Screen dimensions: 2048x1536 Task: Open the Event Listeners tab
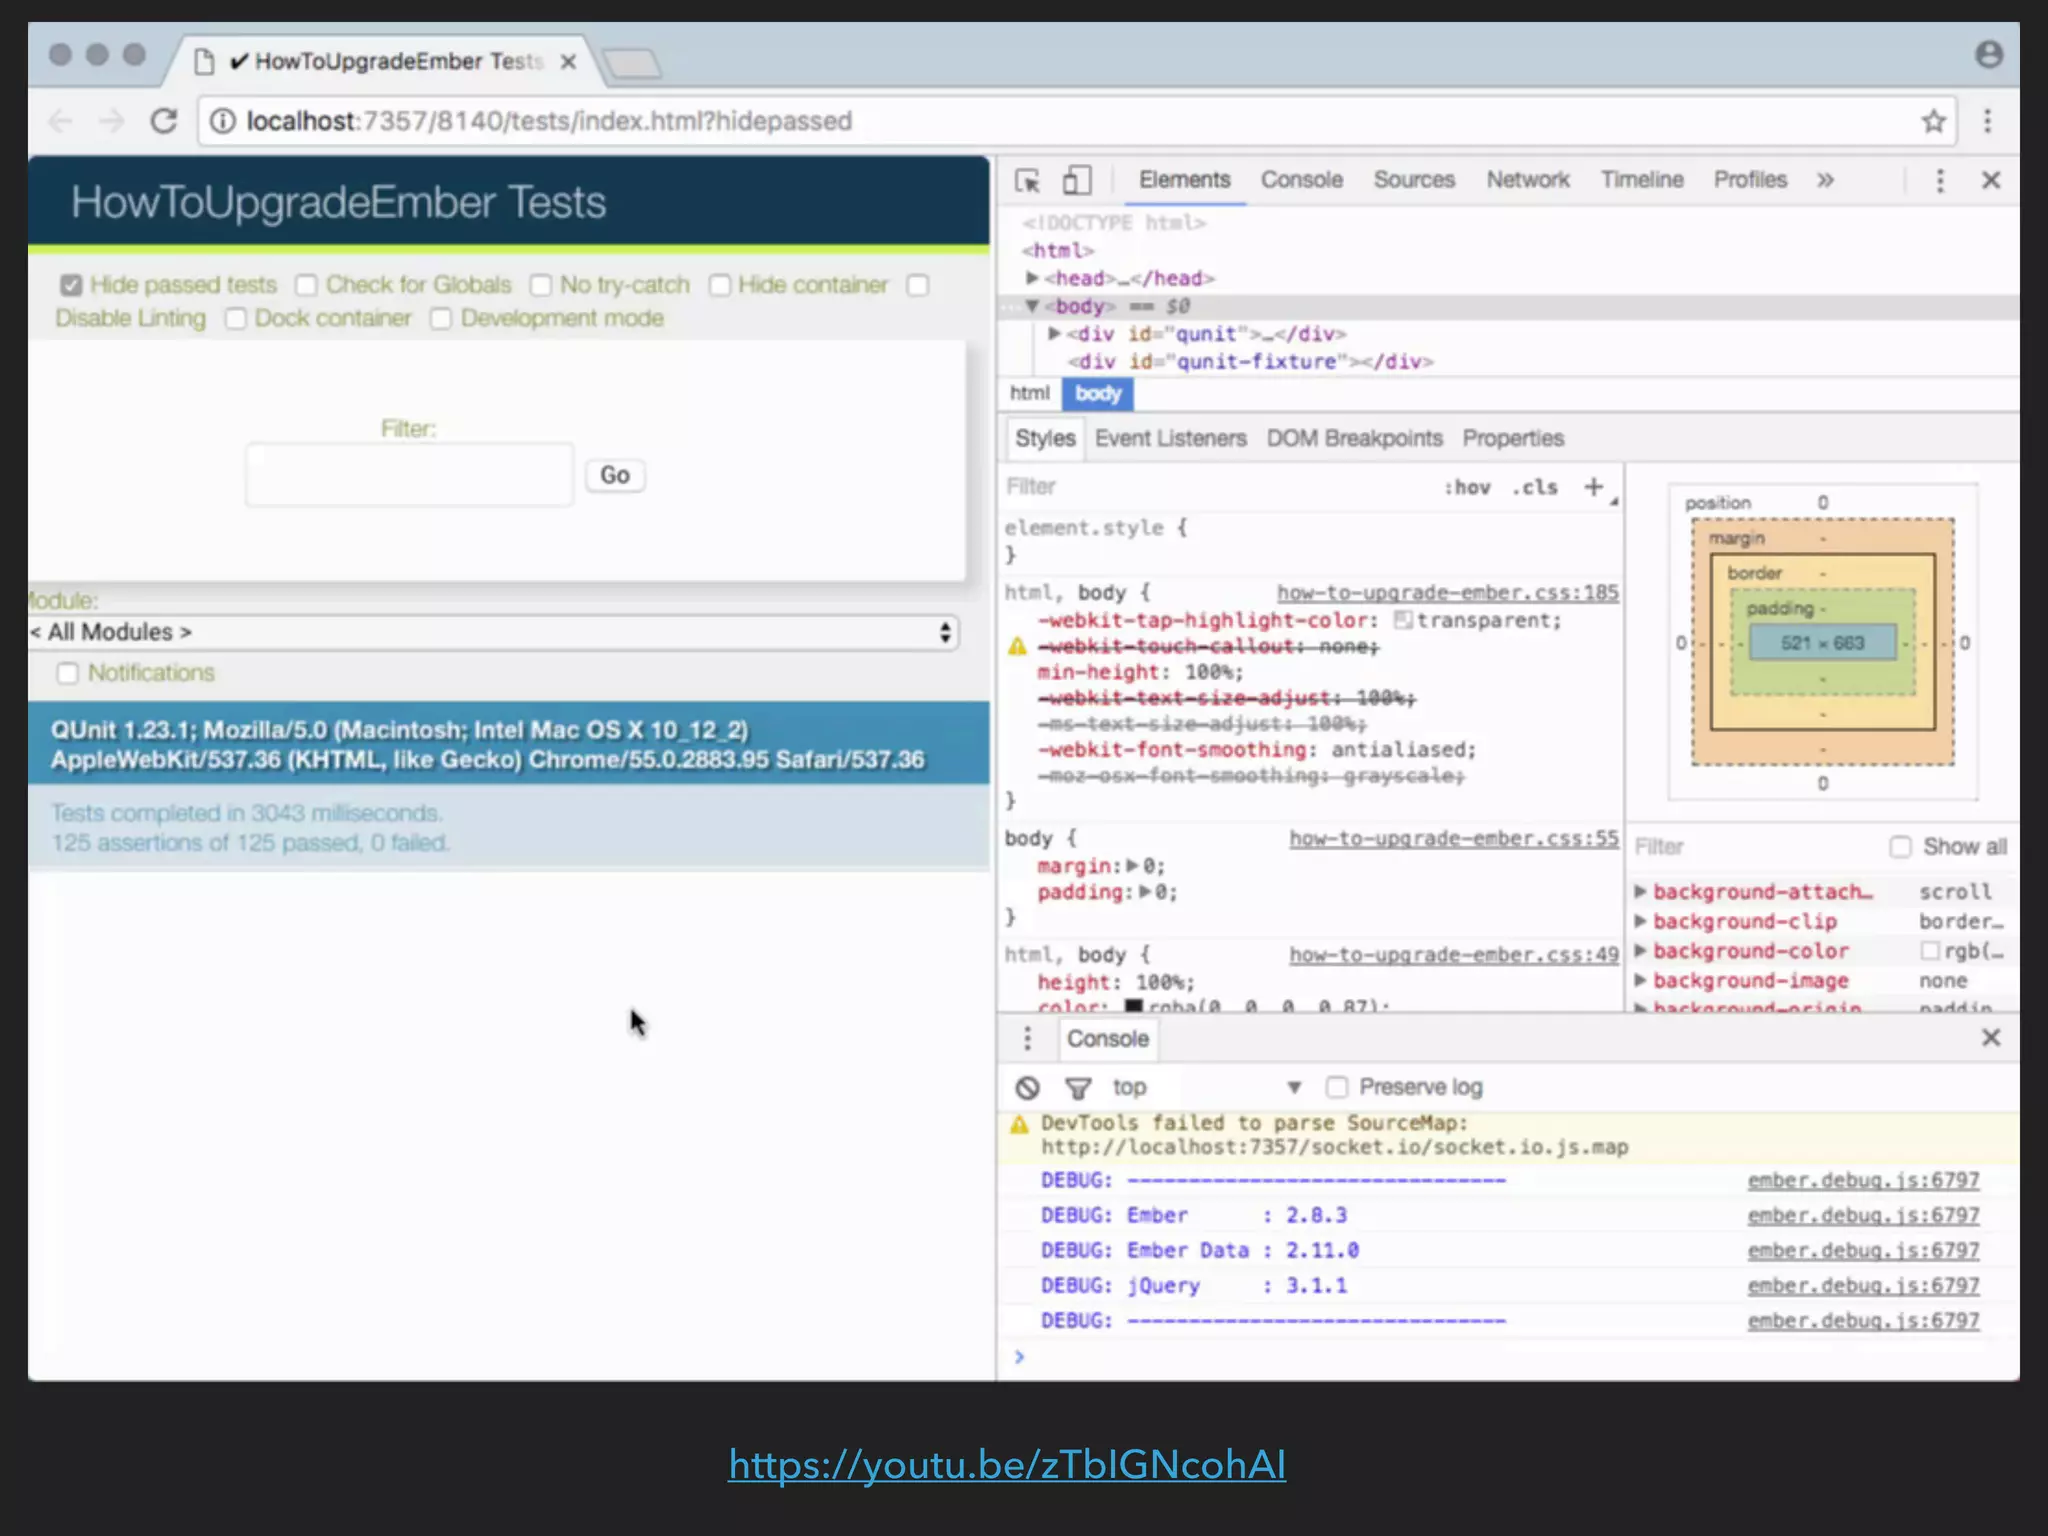[x=1170, y=438]
